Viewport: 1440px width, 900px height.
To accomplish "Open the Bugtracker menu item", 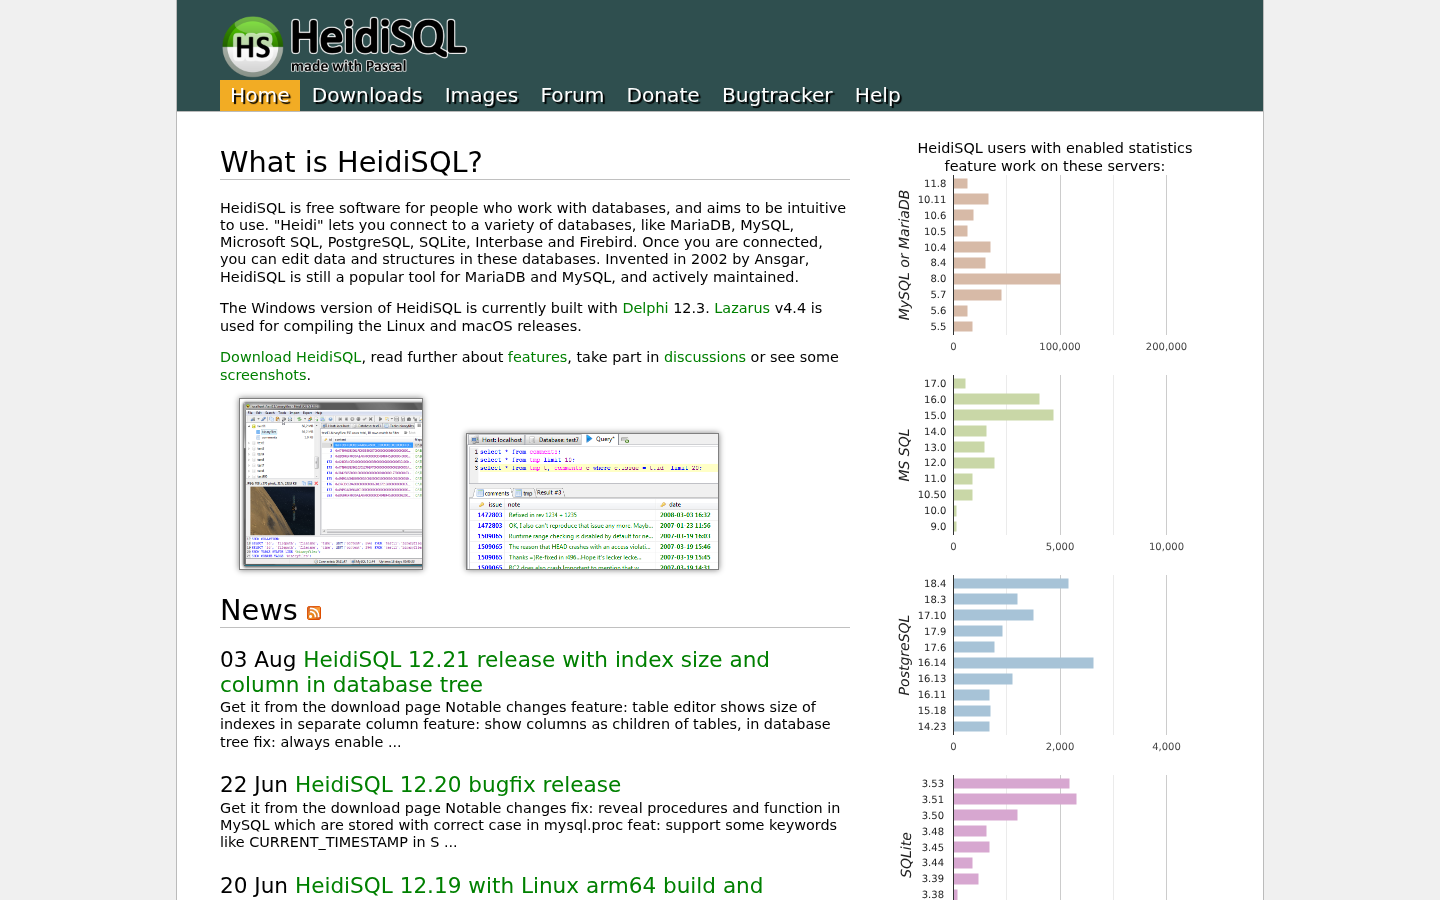I will [x=777, y=95].
